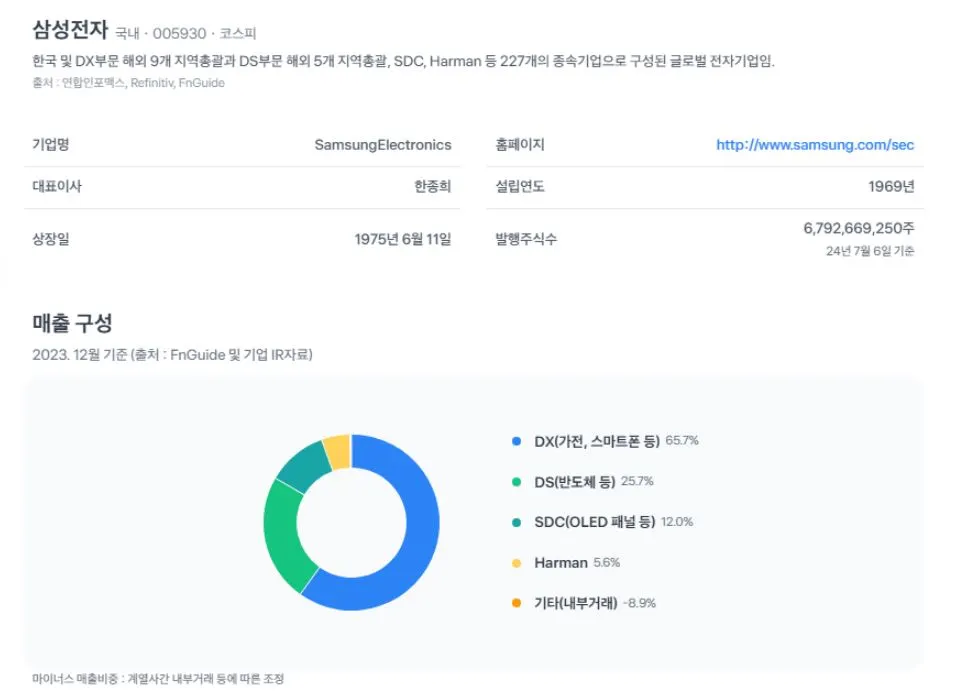Viewport: 955px width, 691px height.
Task: Open the samsung.com/sec homepage link
Action: click(814, 145)
